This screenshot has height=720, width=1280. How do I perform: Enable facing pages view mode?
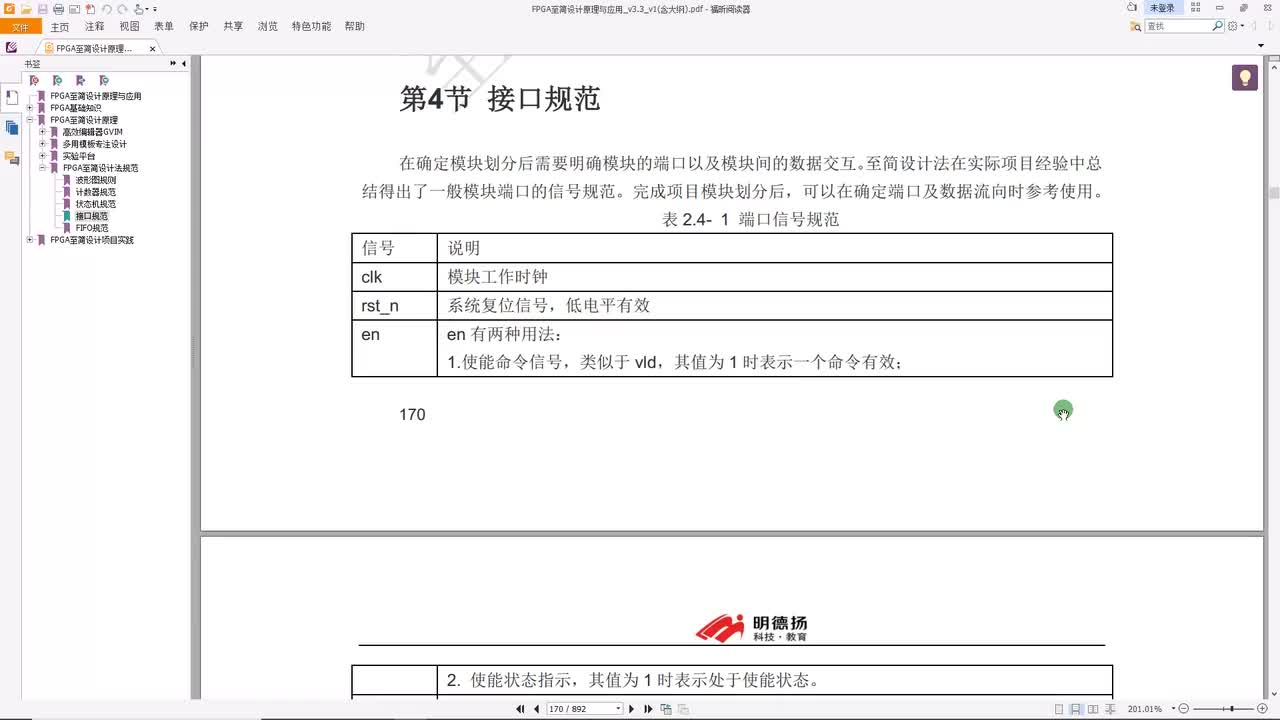[1093, 709]
